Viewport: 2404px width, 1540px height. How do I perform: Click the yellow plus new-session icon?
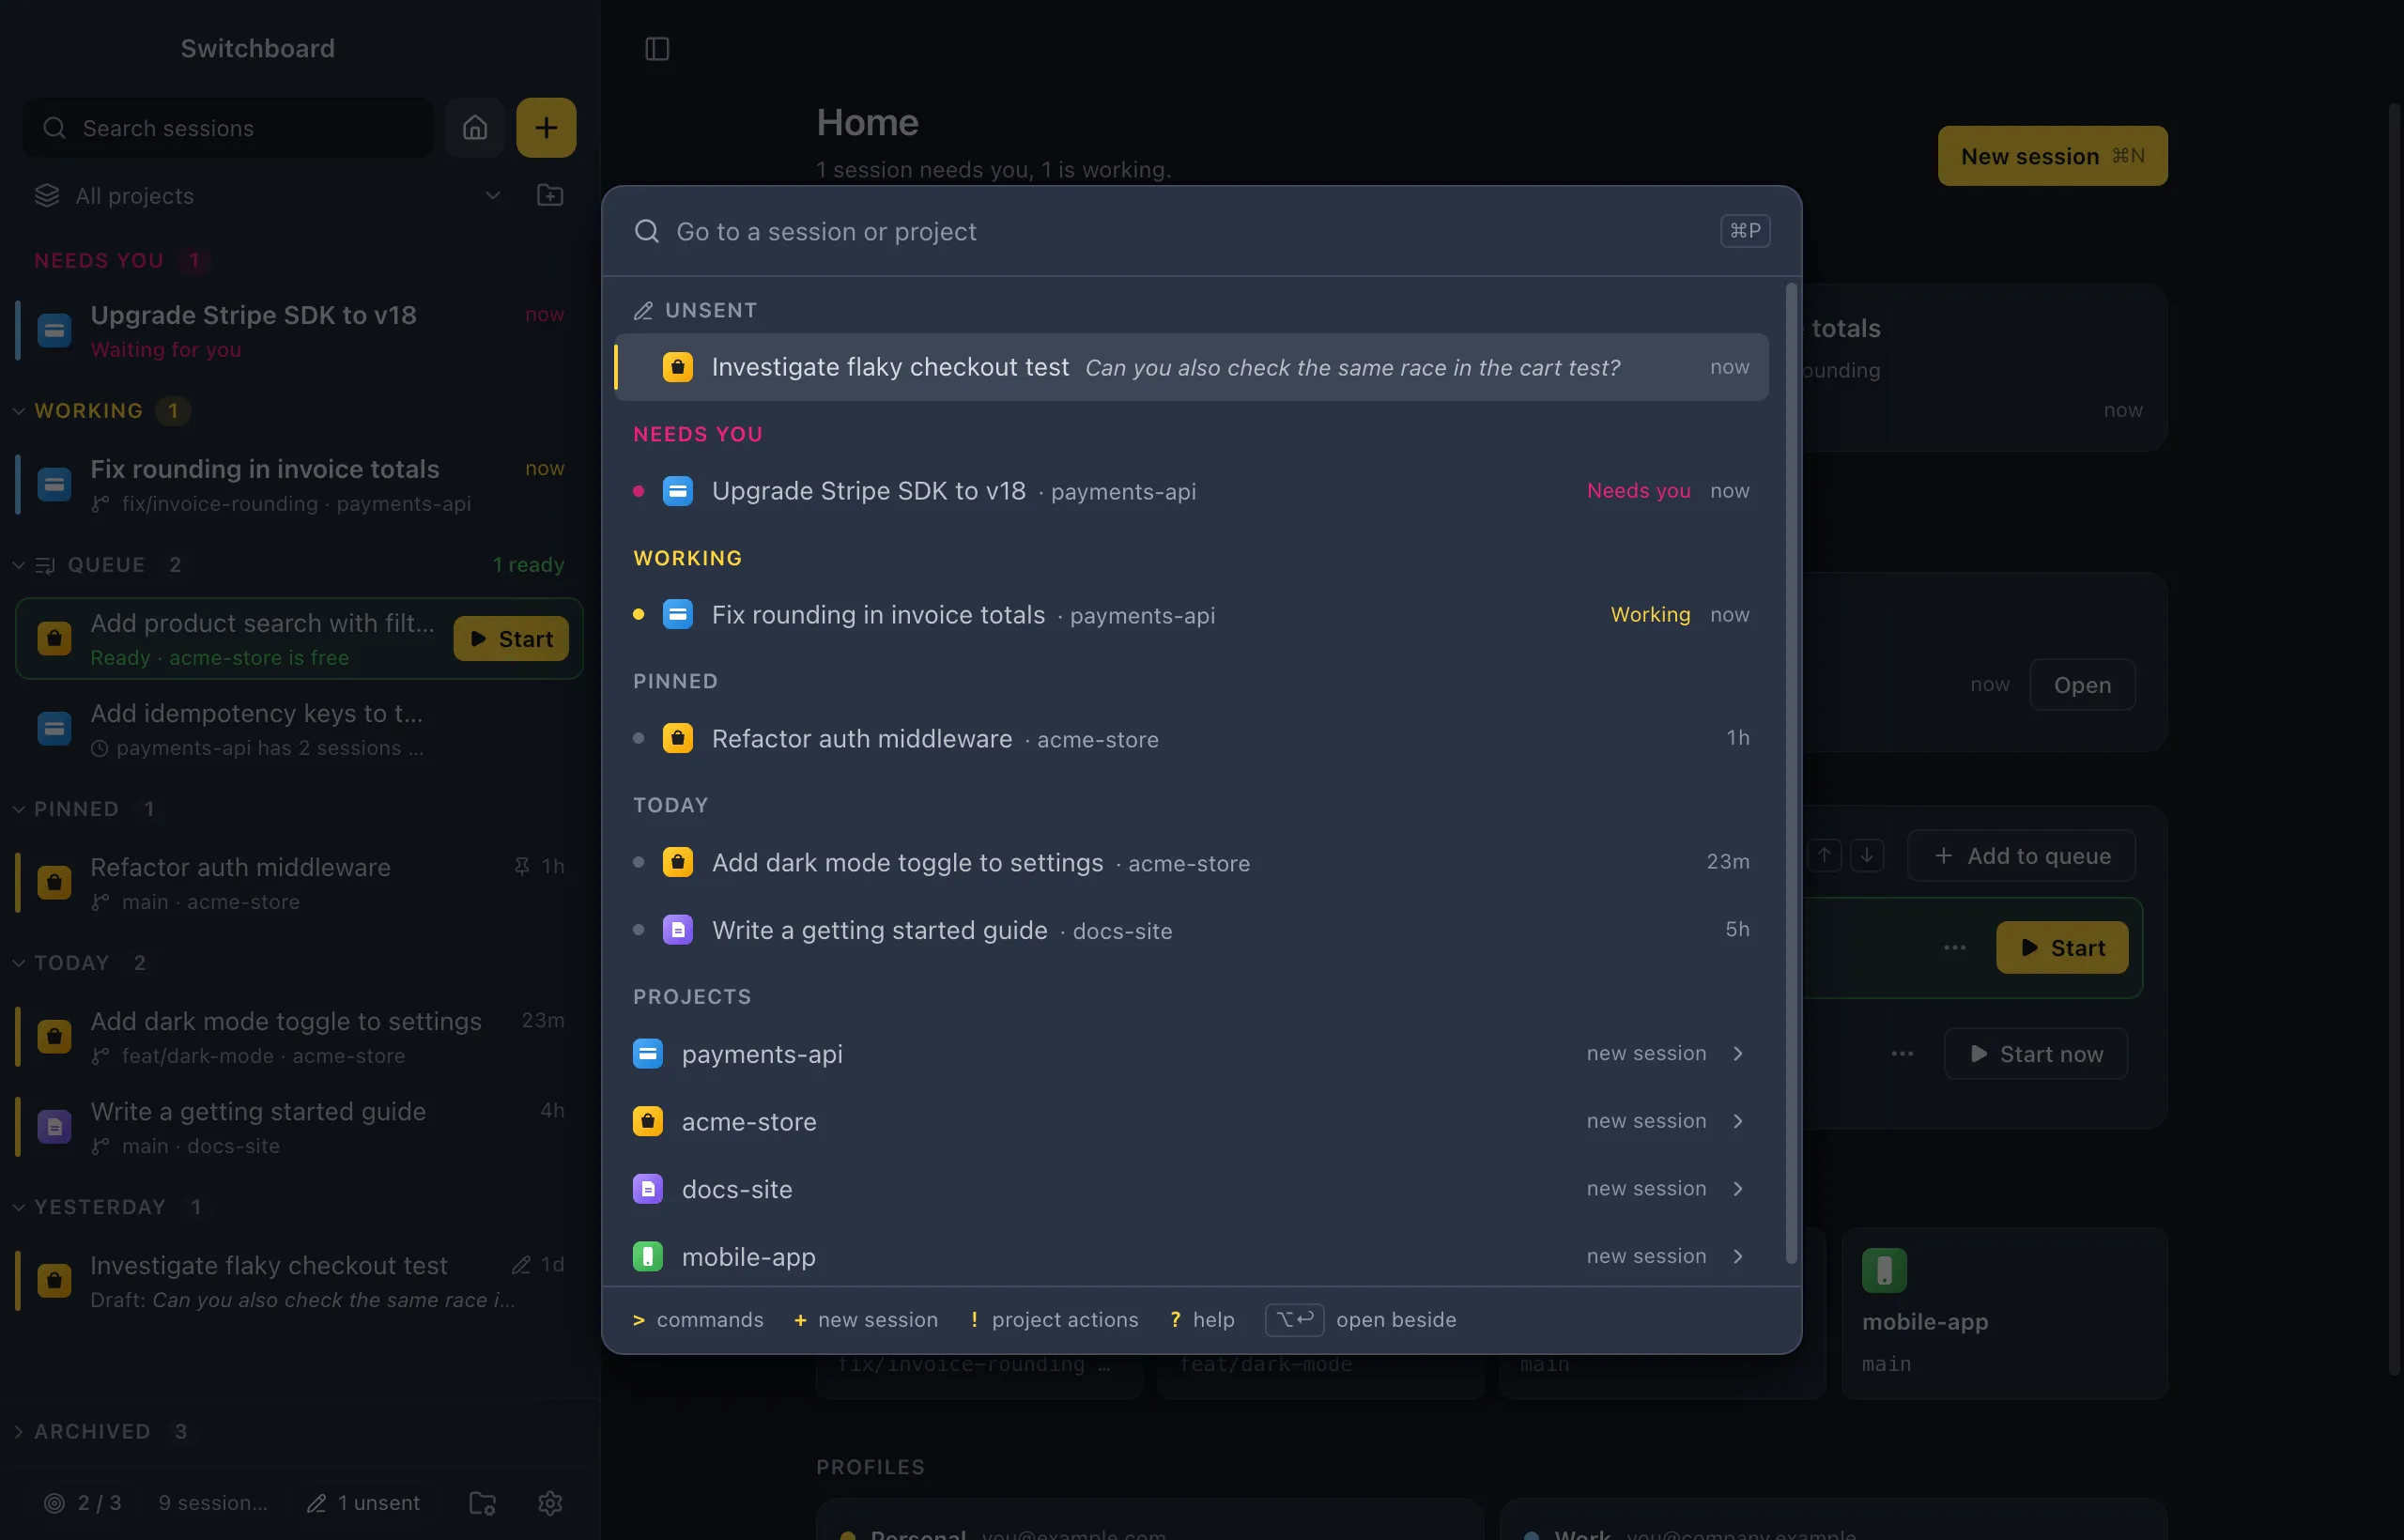546,128
